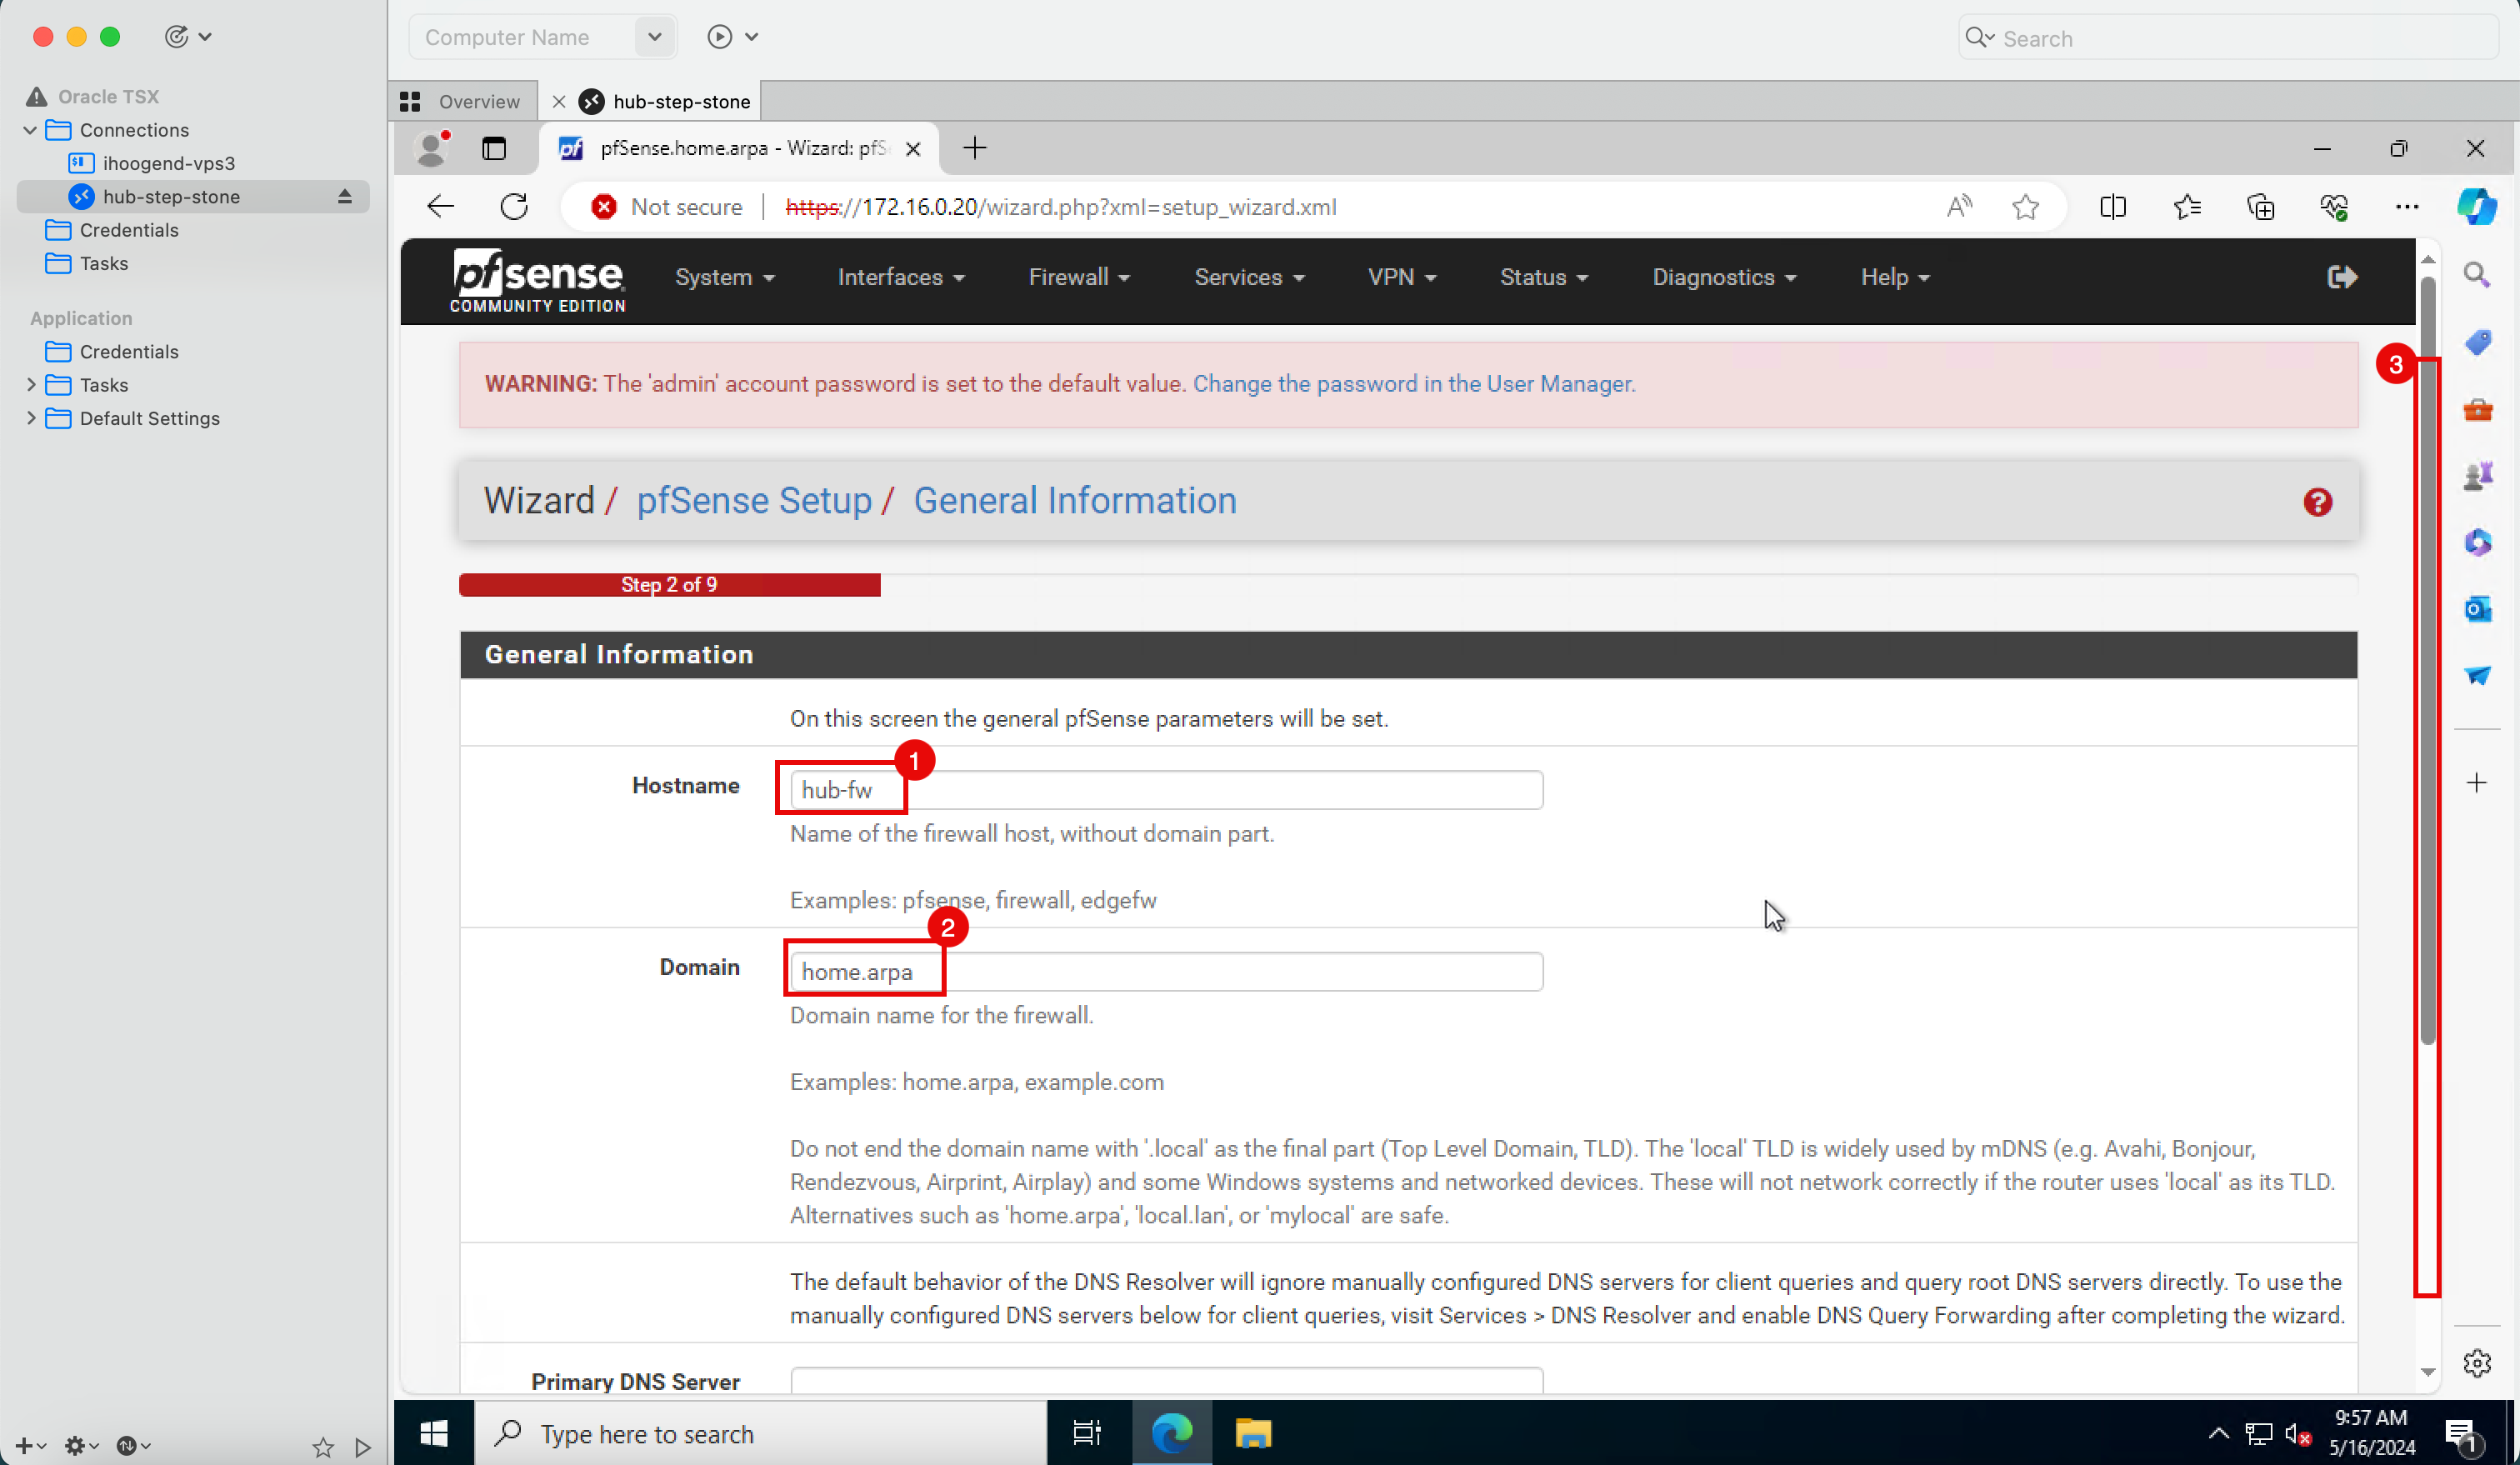Collapse the Connections folder tree
This screenshot has width=2520, height=1465.
click(x=30, y=130)
